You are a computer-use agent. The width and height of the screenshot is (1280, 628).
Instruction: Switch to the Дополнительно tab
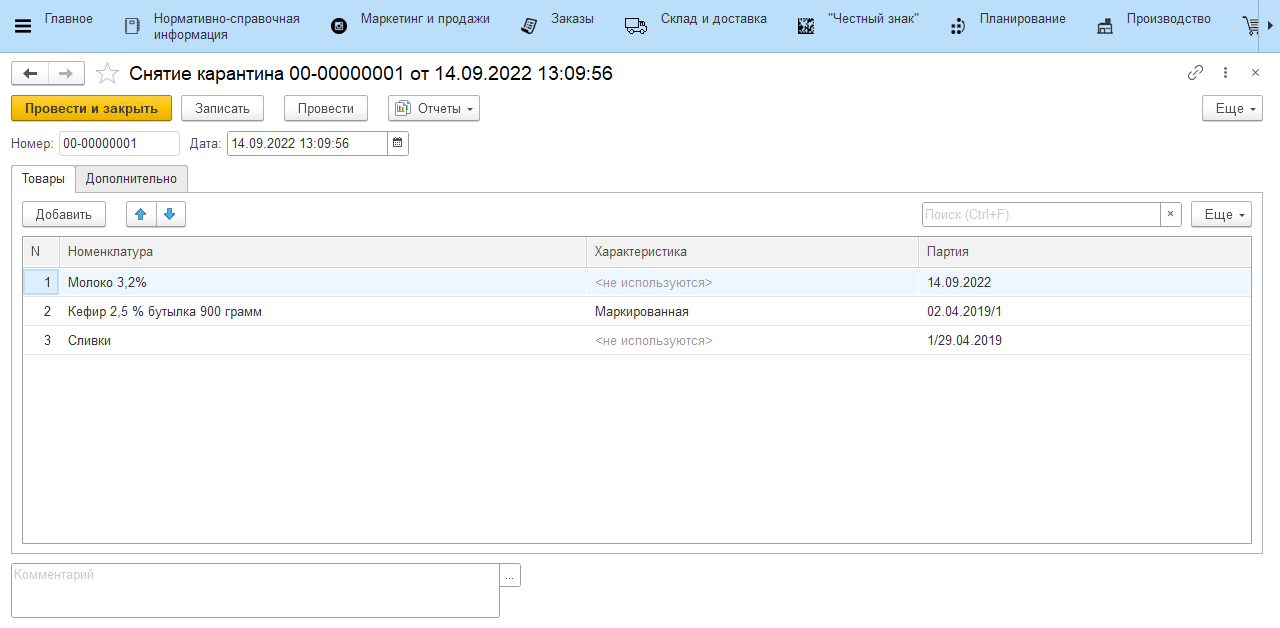tap(131, 179)
